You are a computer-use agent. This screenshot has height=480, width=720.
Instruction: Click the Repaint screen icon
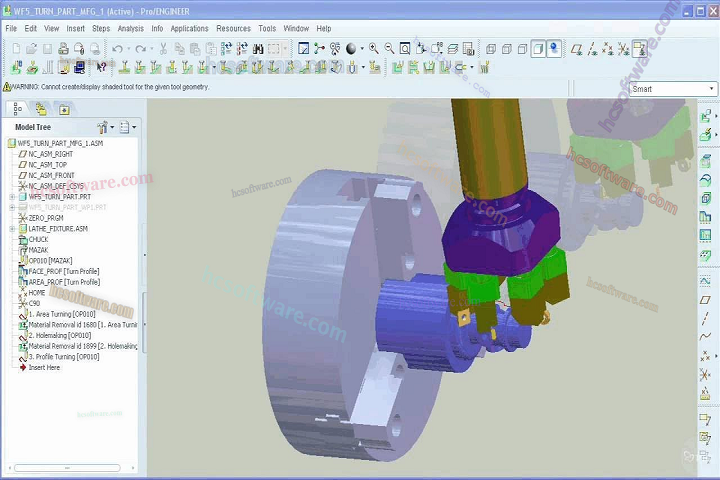click(x=304, y=49)
